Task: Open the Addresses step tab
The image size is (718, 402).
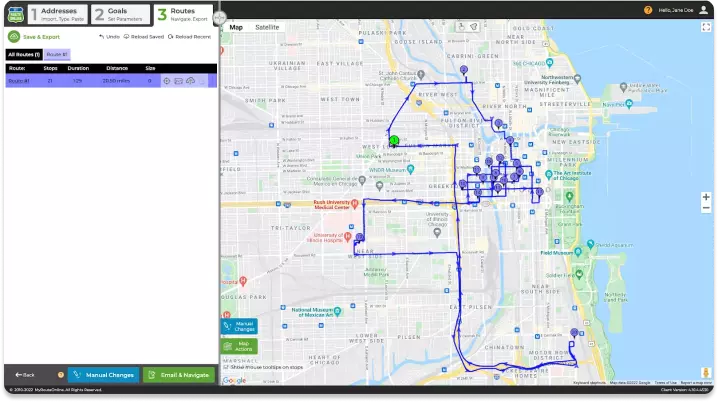Action: tap(58, 14)
